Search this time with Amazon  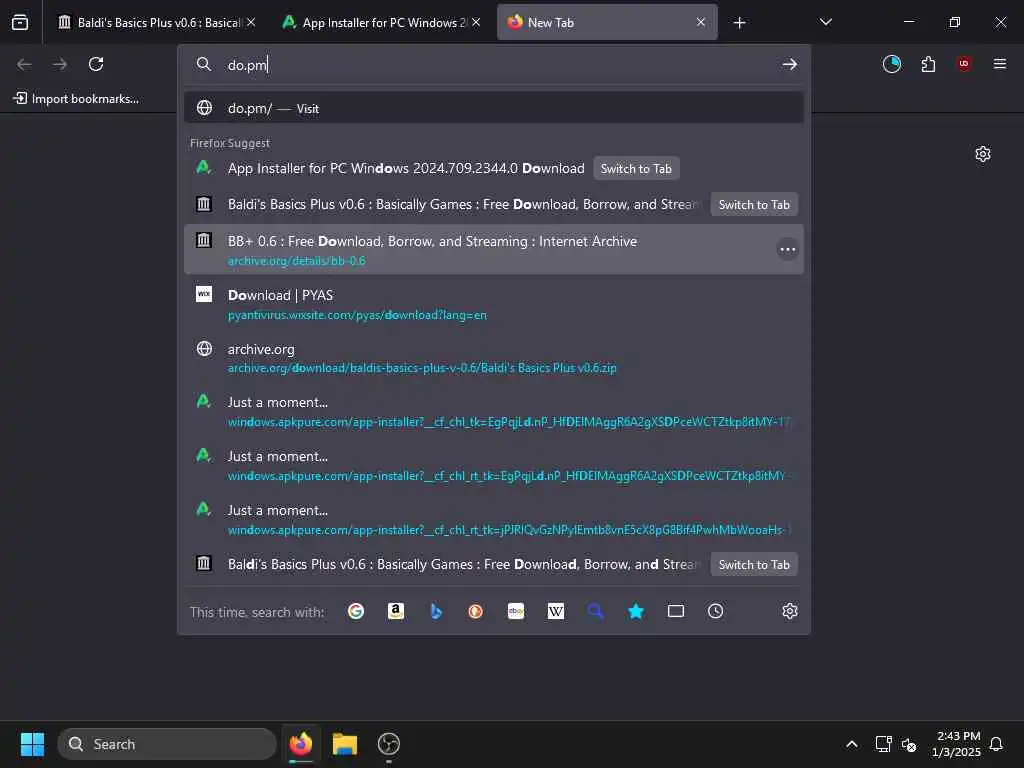(x=396, y=611)
